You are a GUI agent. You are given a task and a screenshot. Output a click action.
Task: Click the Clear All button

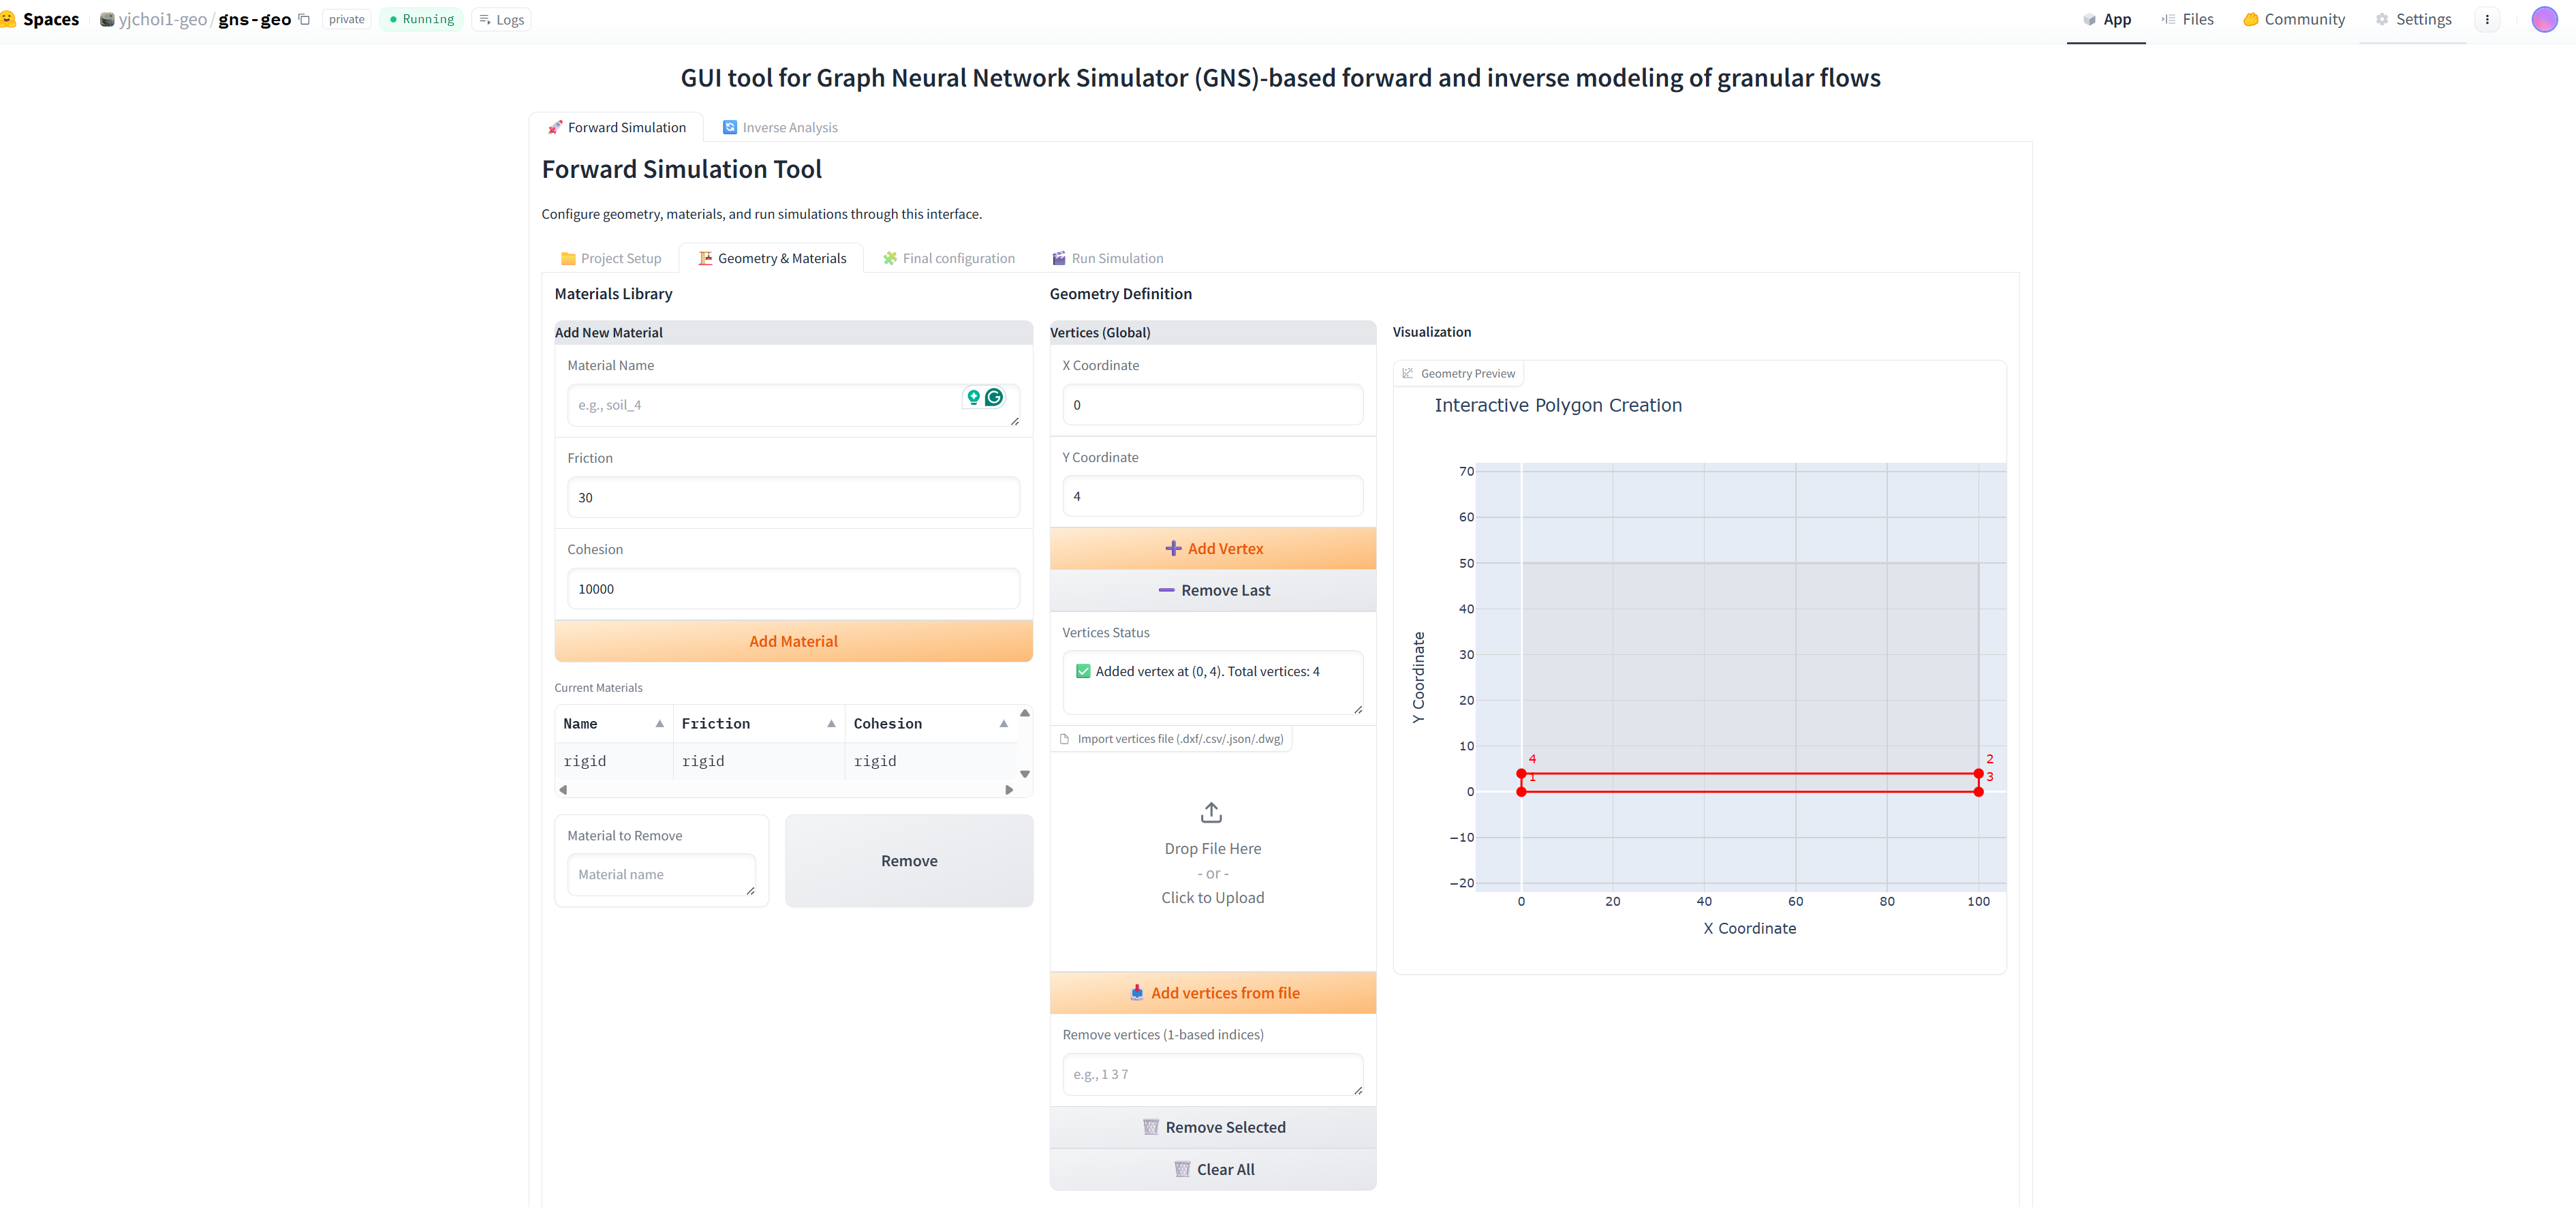coord(1212,1169)
